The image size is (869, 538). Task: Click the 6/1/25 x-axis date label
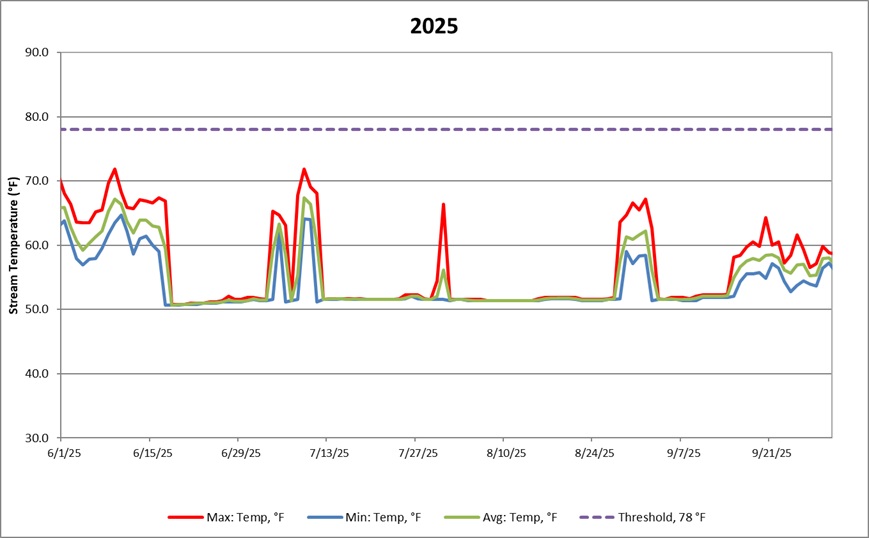coord(62,453)
